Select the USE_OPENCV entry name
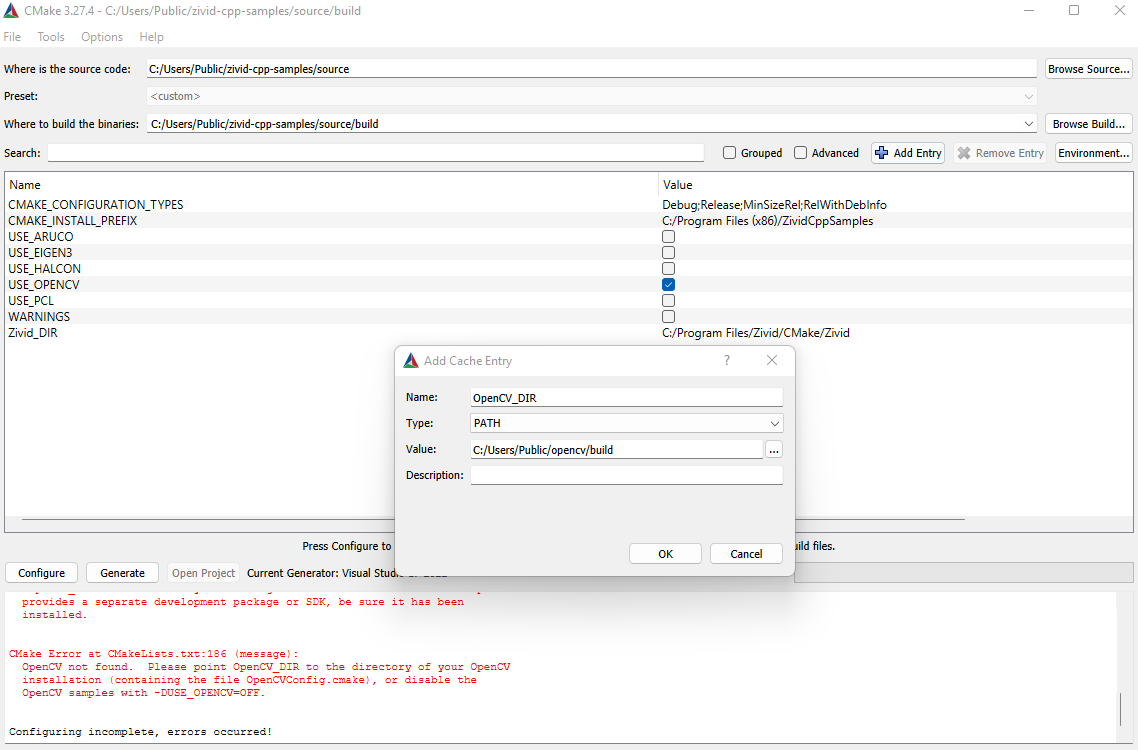 44,285
